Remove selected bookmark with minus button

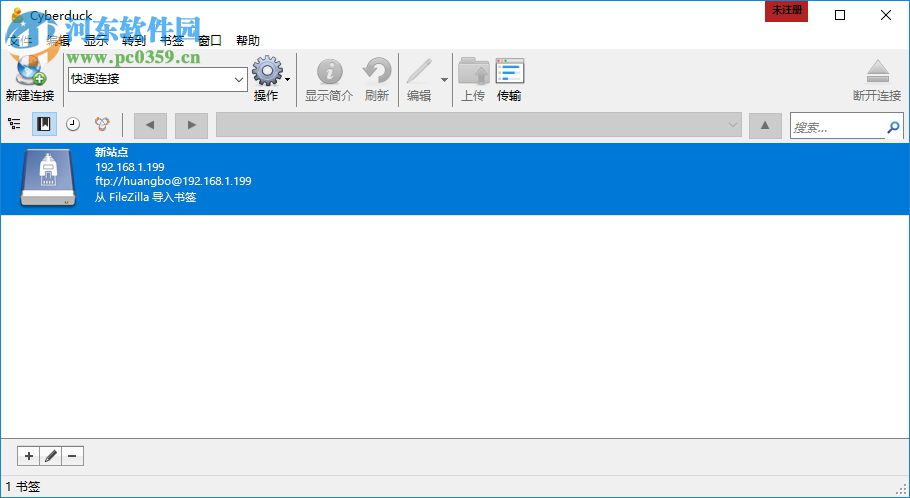tap(72, 456)
